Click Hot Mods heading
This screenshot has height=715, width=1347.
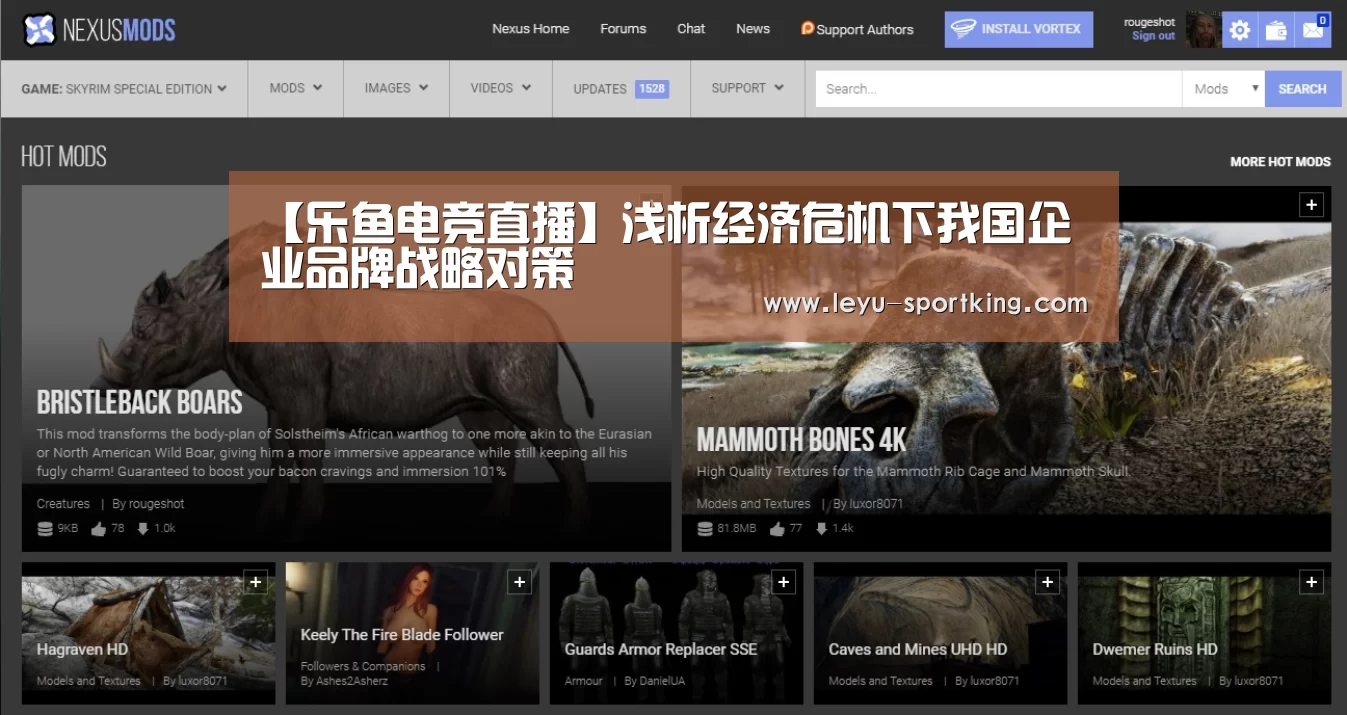[64, 156]
